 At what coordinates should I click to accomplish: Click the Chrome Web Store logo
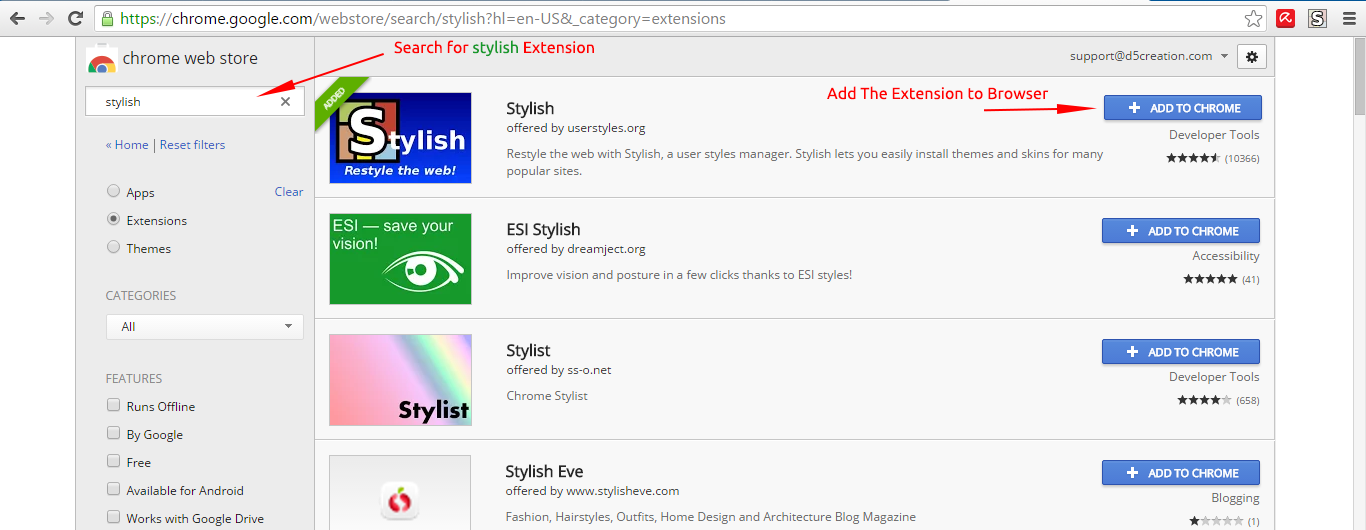point(101,59)
